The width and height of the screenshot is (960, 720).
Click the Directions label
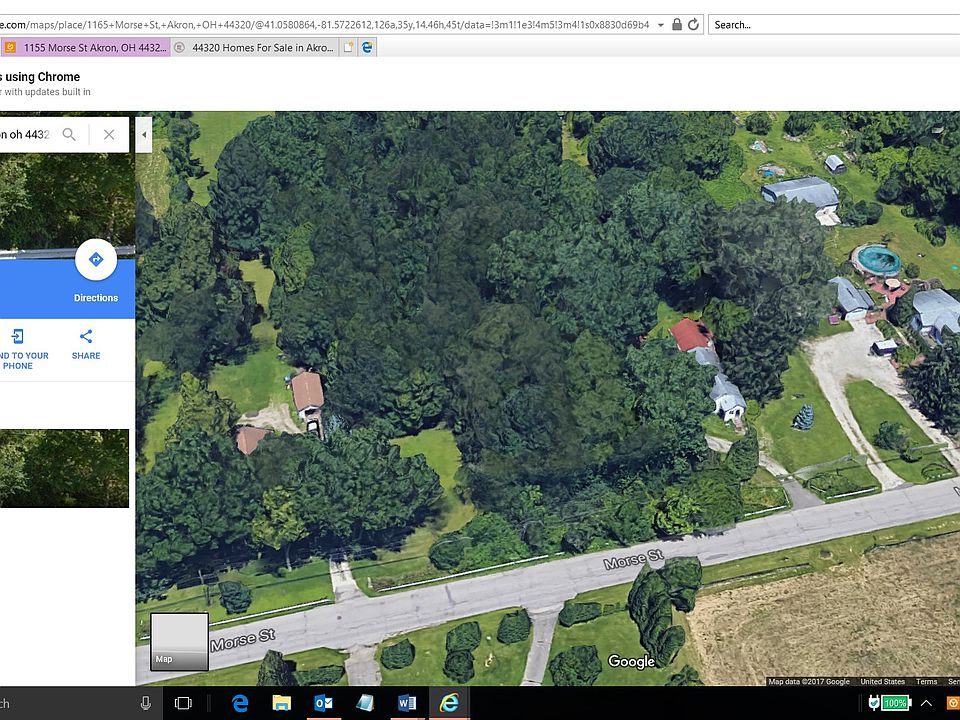point(96,298)
